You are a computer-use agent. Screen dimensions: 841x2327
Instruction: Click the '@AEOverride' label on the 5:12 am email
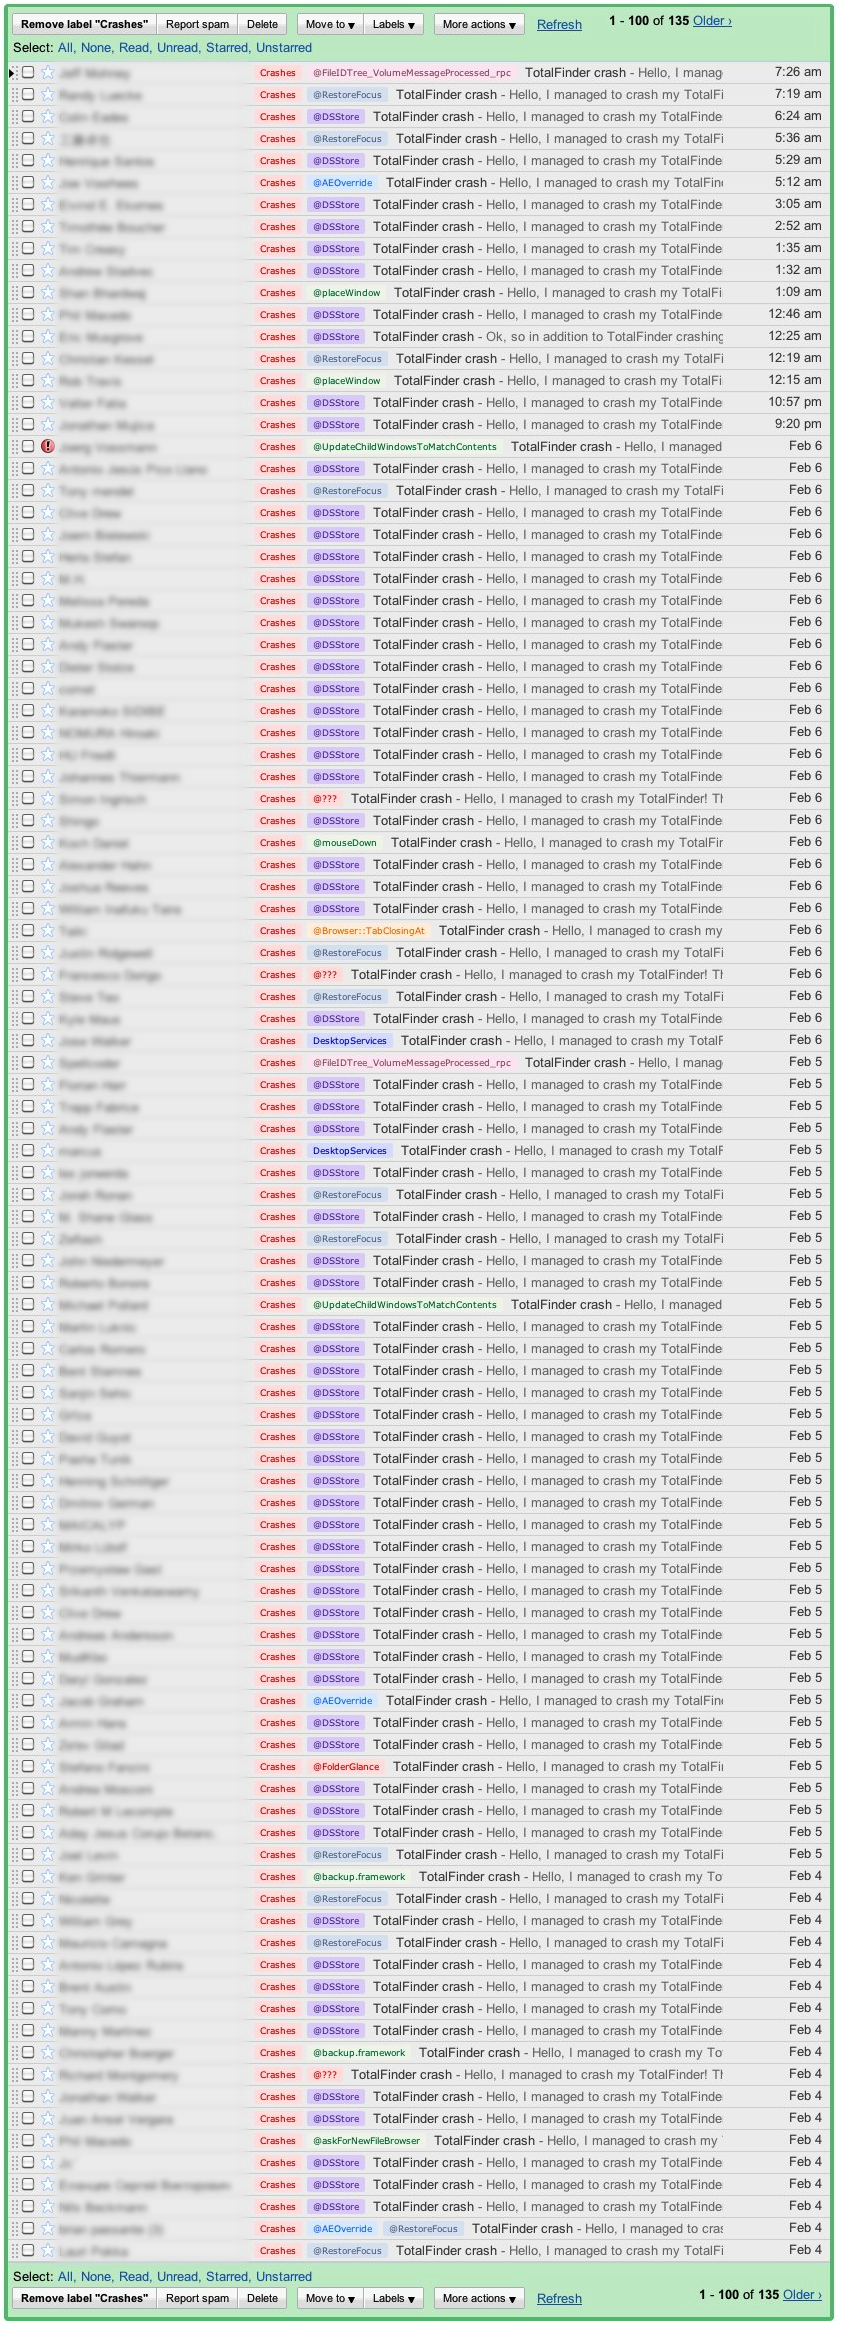(x=342, y=183)
